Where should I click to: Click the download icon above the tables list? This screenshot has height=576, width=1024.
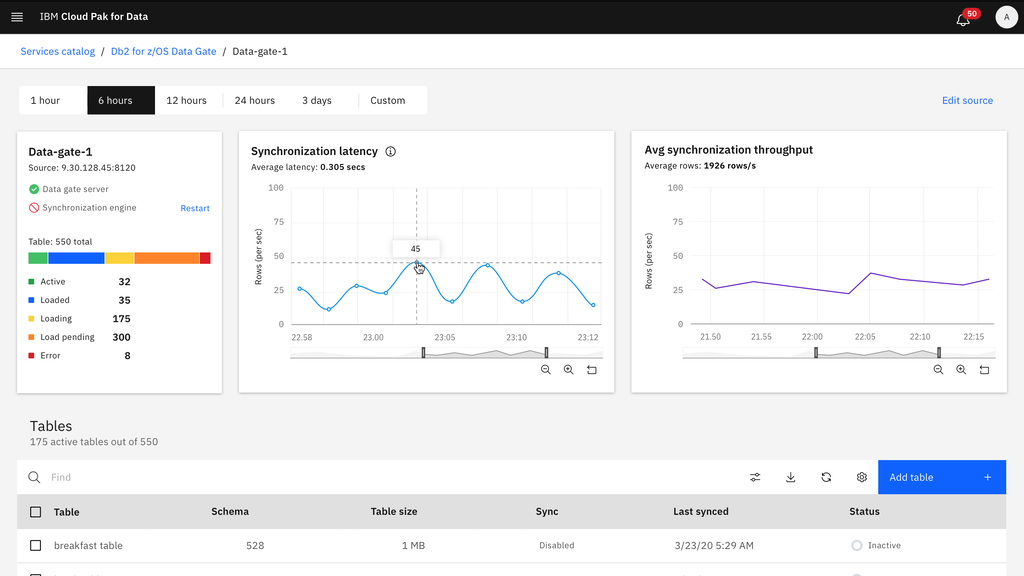pyautogui.click(x=790, y=477)
